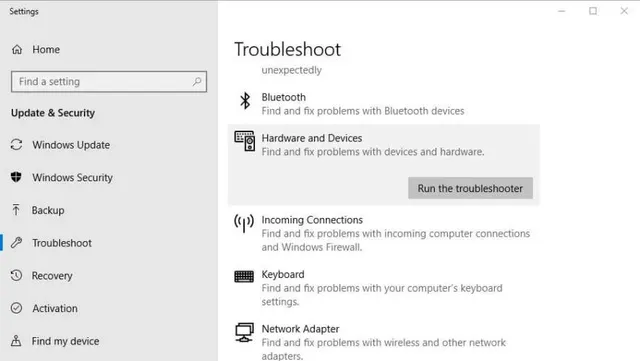The width and height of the screenshot is (640, 361).
Task: Click the Update & Security heading
Action: 53,113
